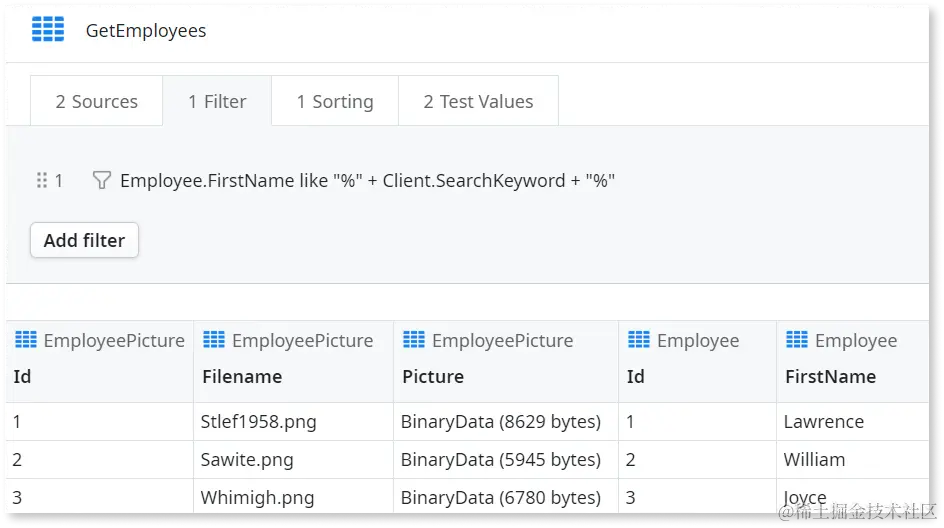Open the 2 Sources tab

(96, 101)
